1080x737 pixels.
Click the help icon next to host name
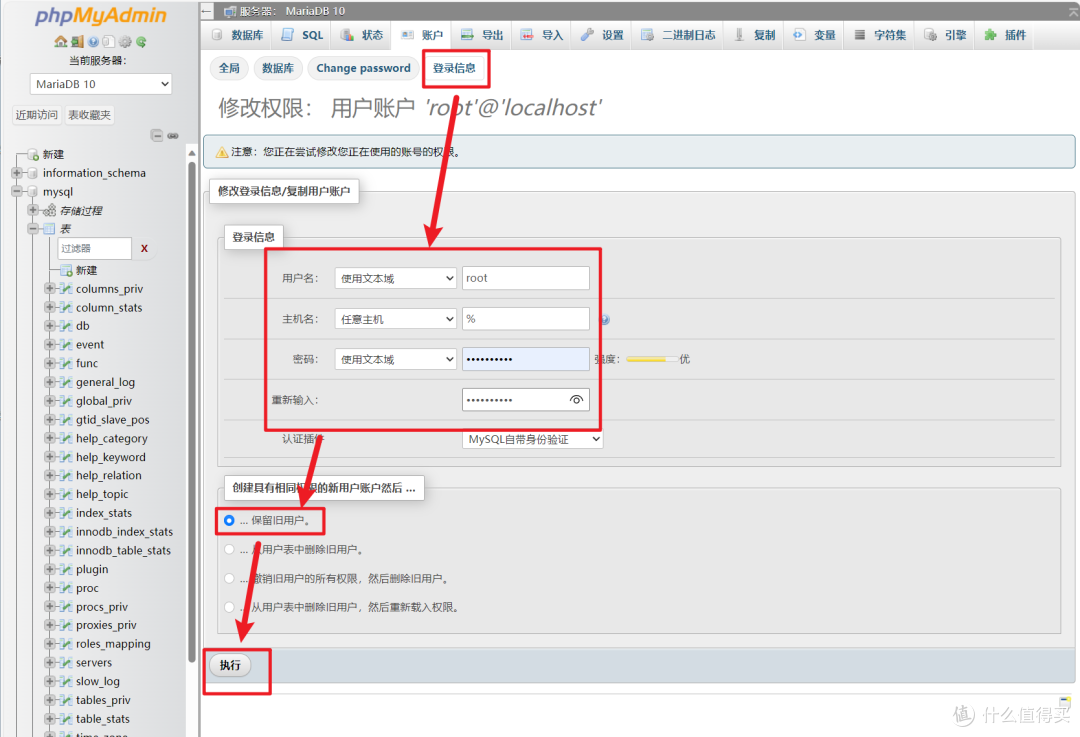[x=605, y=320]
